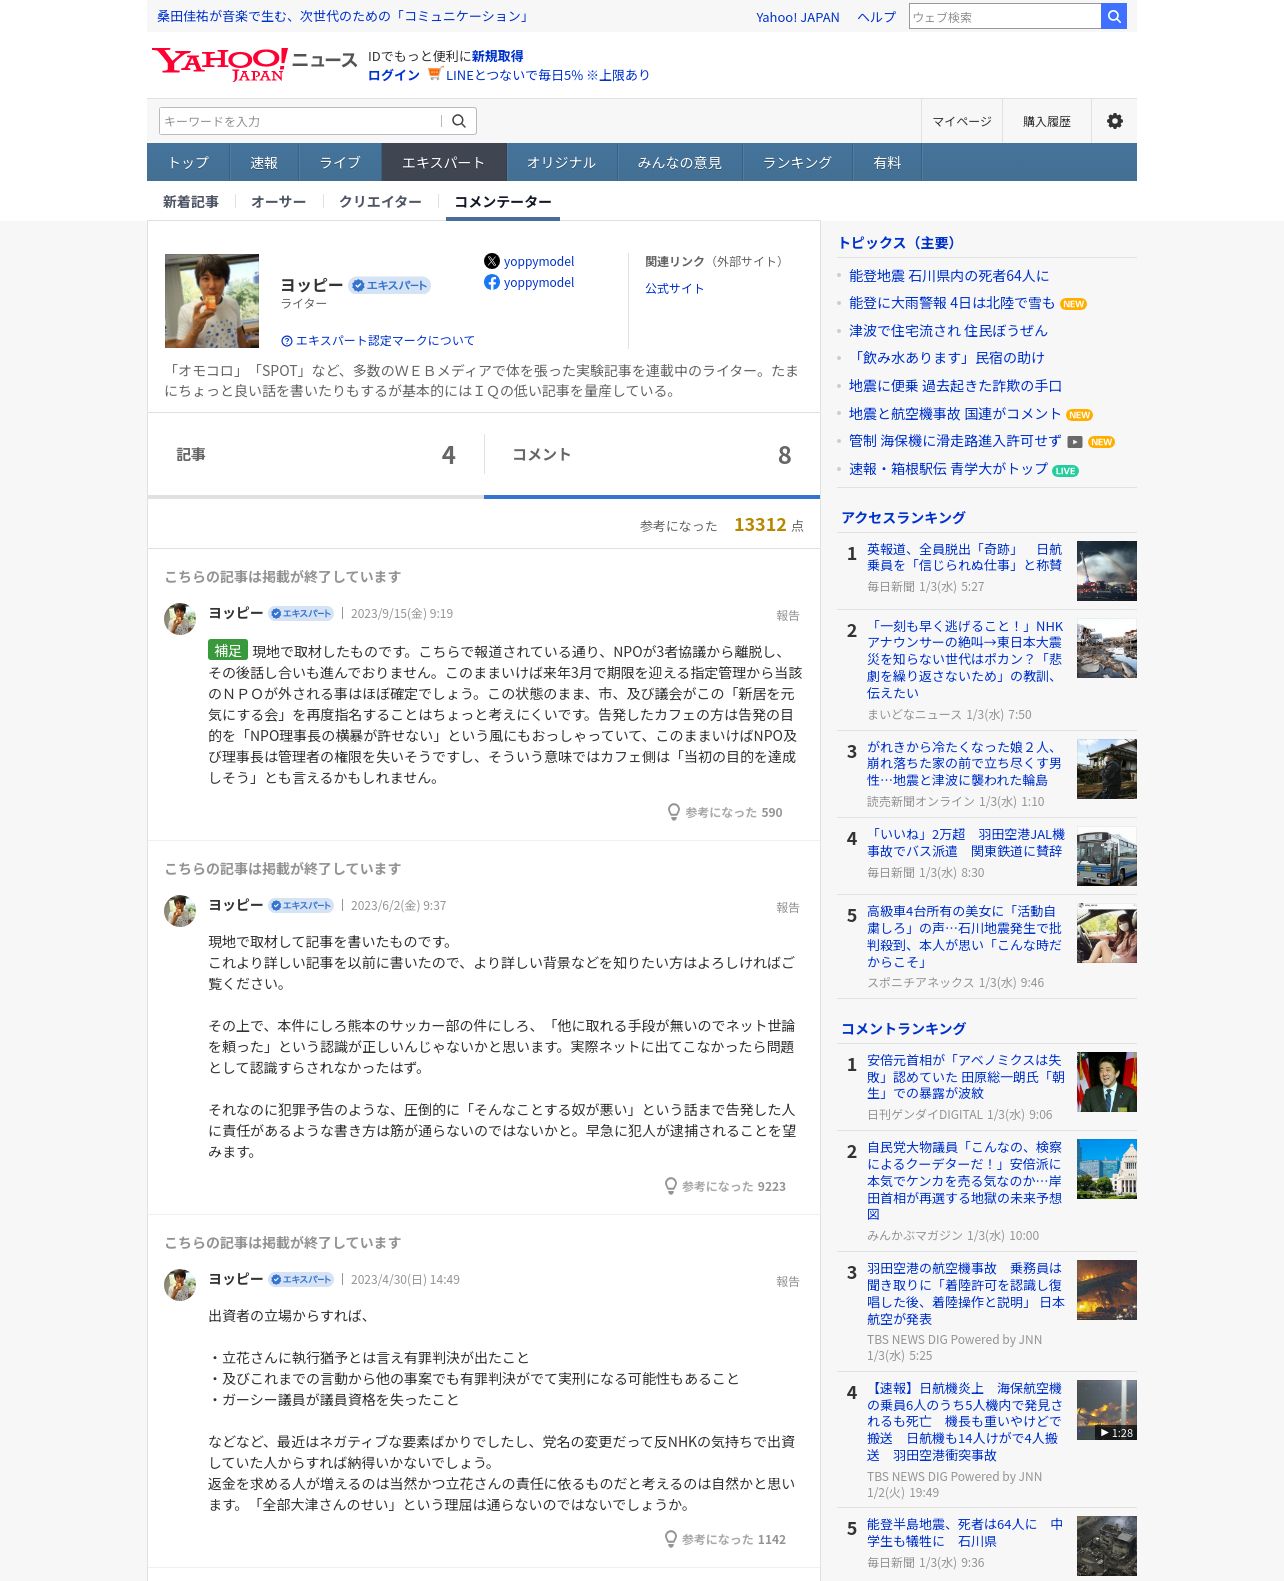Select the オーサー sub-tab
This screenshot has width=1284, height=1581.
[279, 202]
